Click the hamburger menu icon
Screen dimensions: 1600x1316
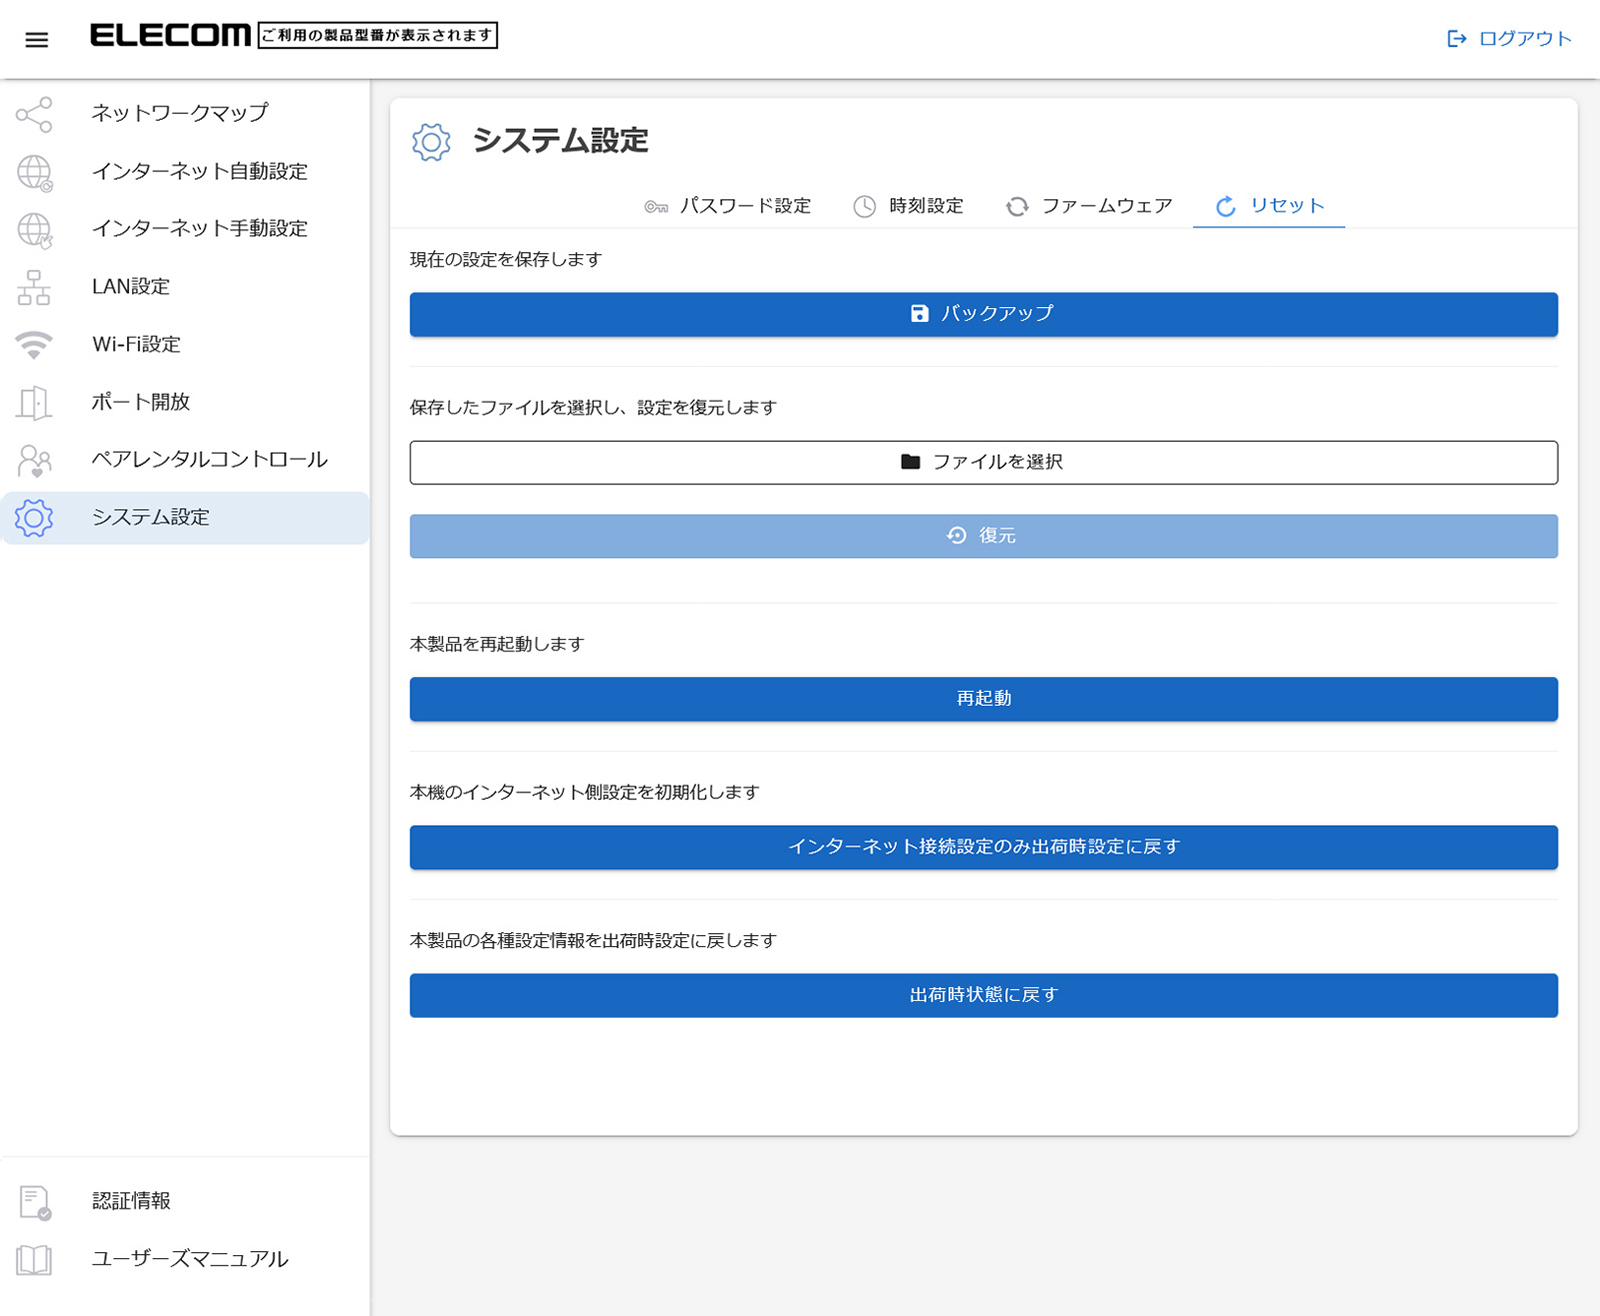[37, 40]
